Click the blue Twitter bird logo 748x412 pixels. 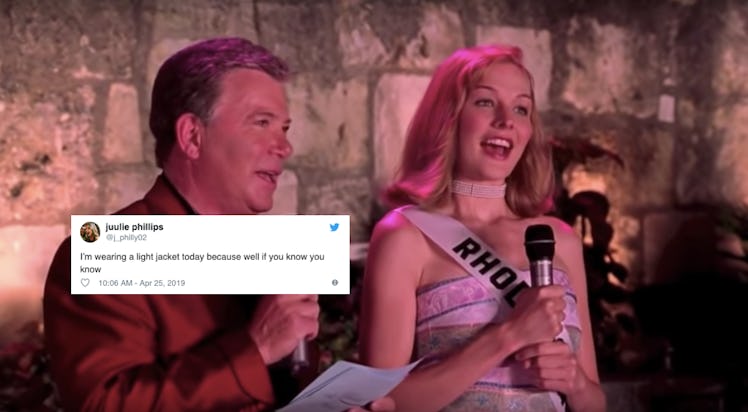pyautogui.click(x=334, y=227)
